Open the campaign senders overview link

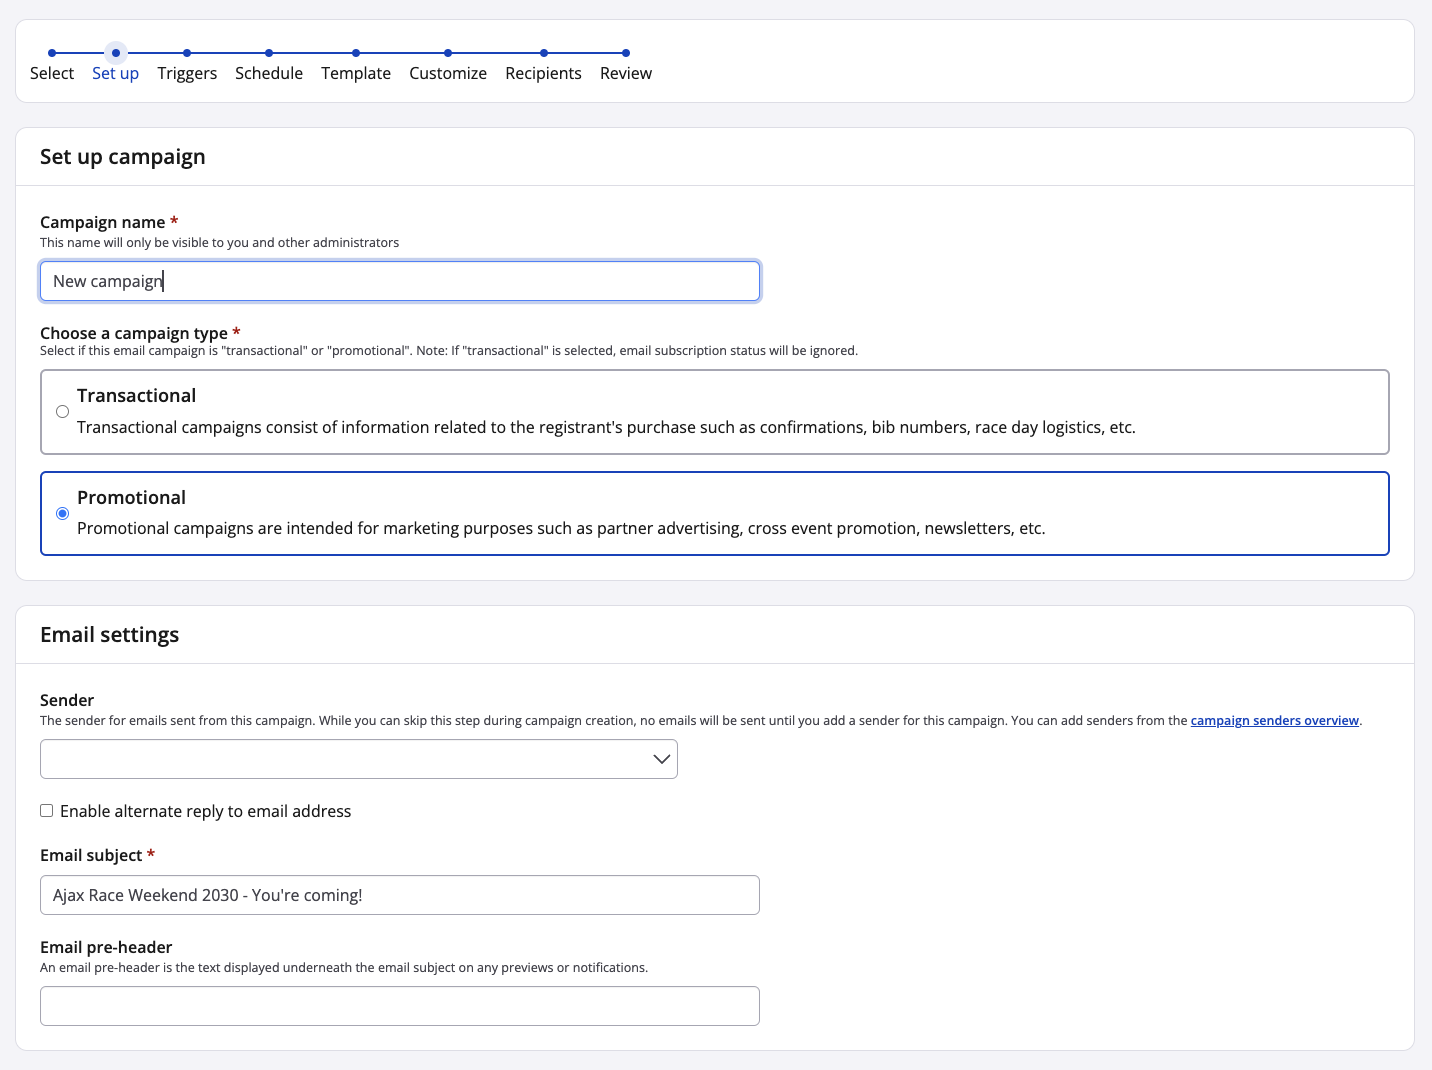1274,721
